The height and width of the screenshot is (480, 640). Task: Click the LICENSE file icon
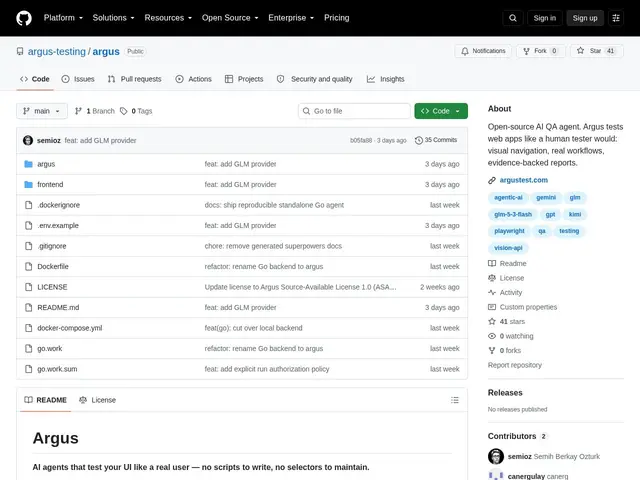[x=28, y=287]
